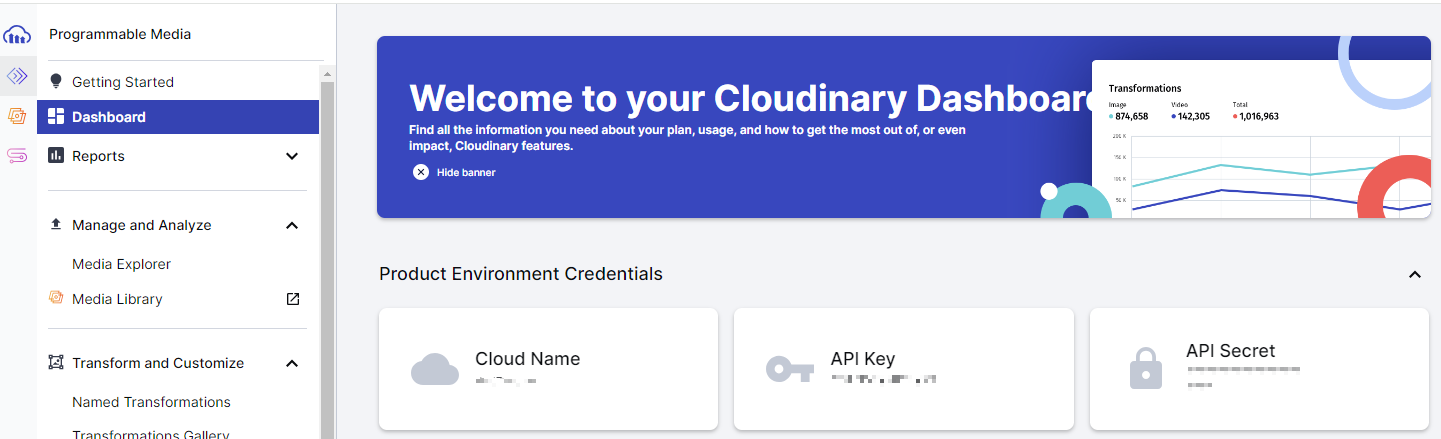Click the Total 1,016,963 statistic
The width and height of the screenshot is (1441, 439).
1255,111
